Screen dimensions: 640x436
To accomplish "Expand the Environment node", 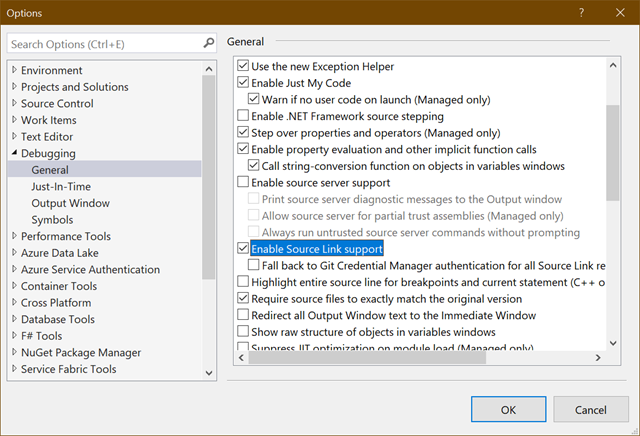I will pos(14,70).
